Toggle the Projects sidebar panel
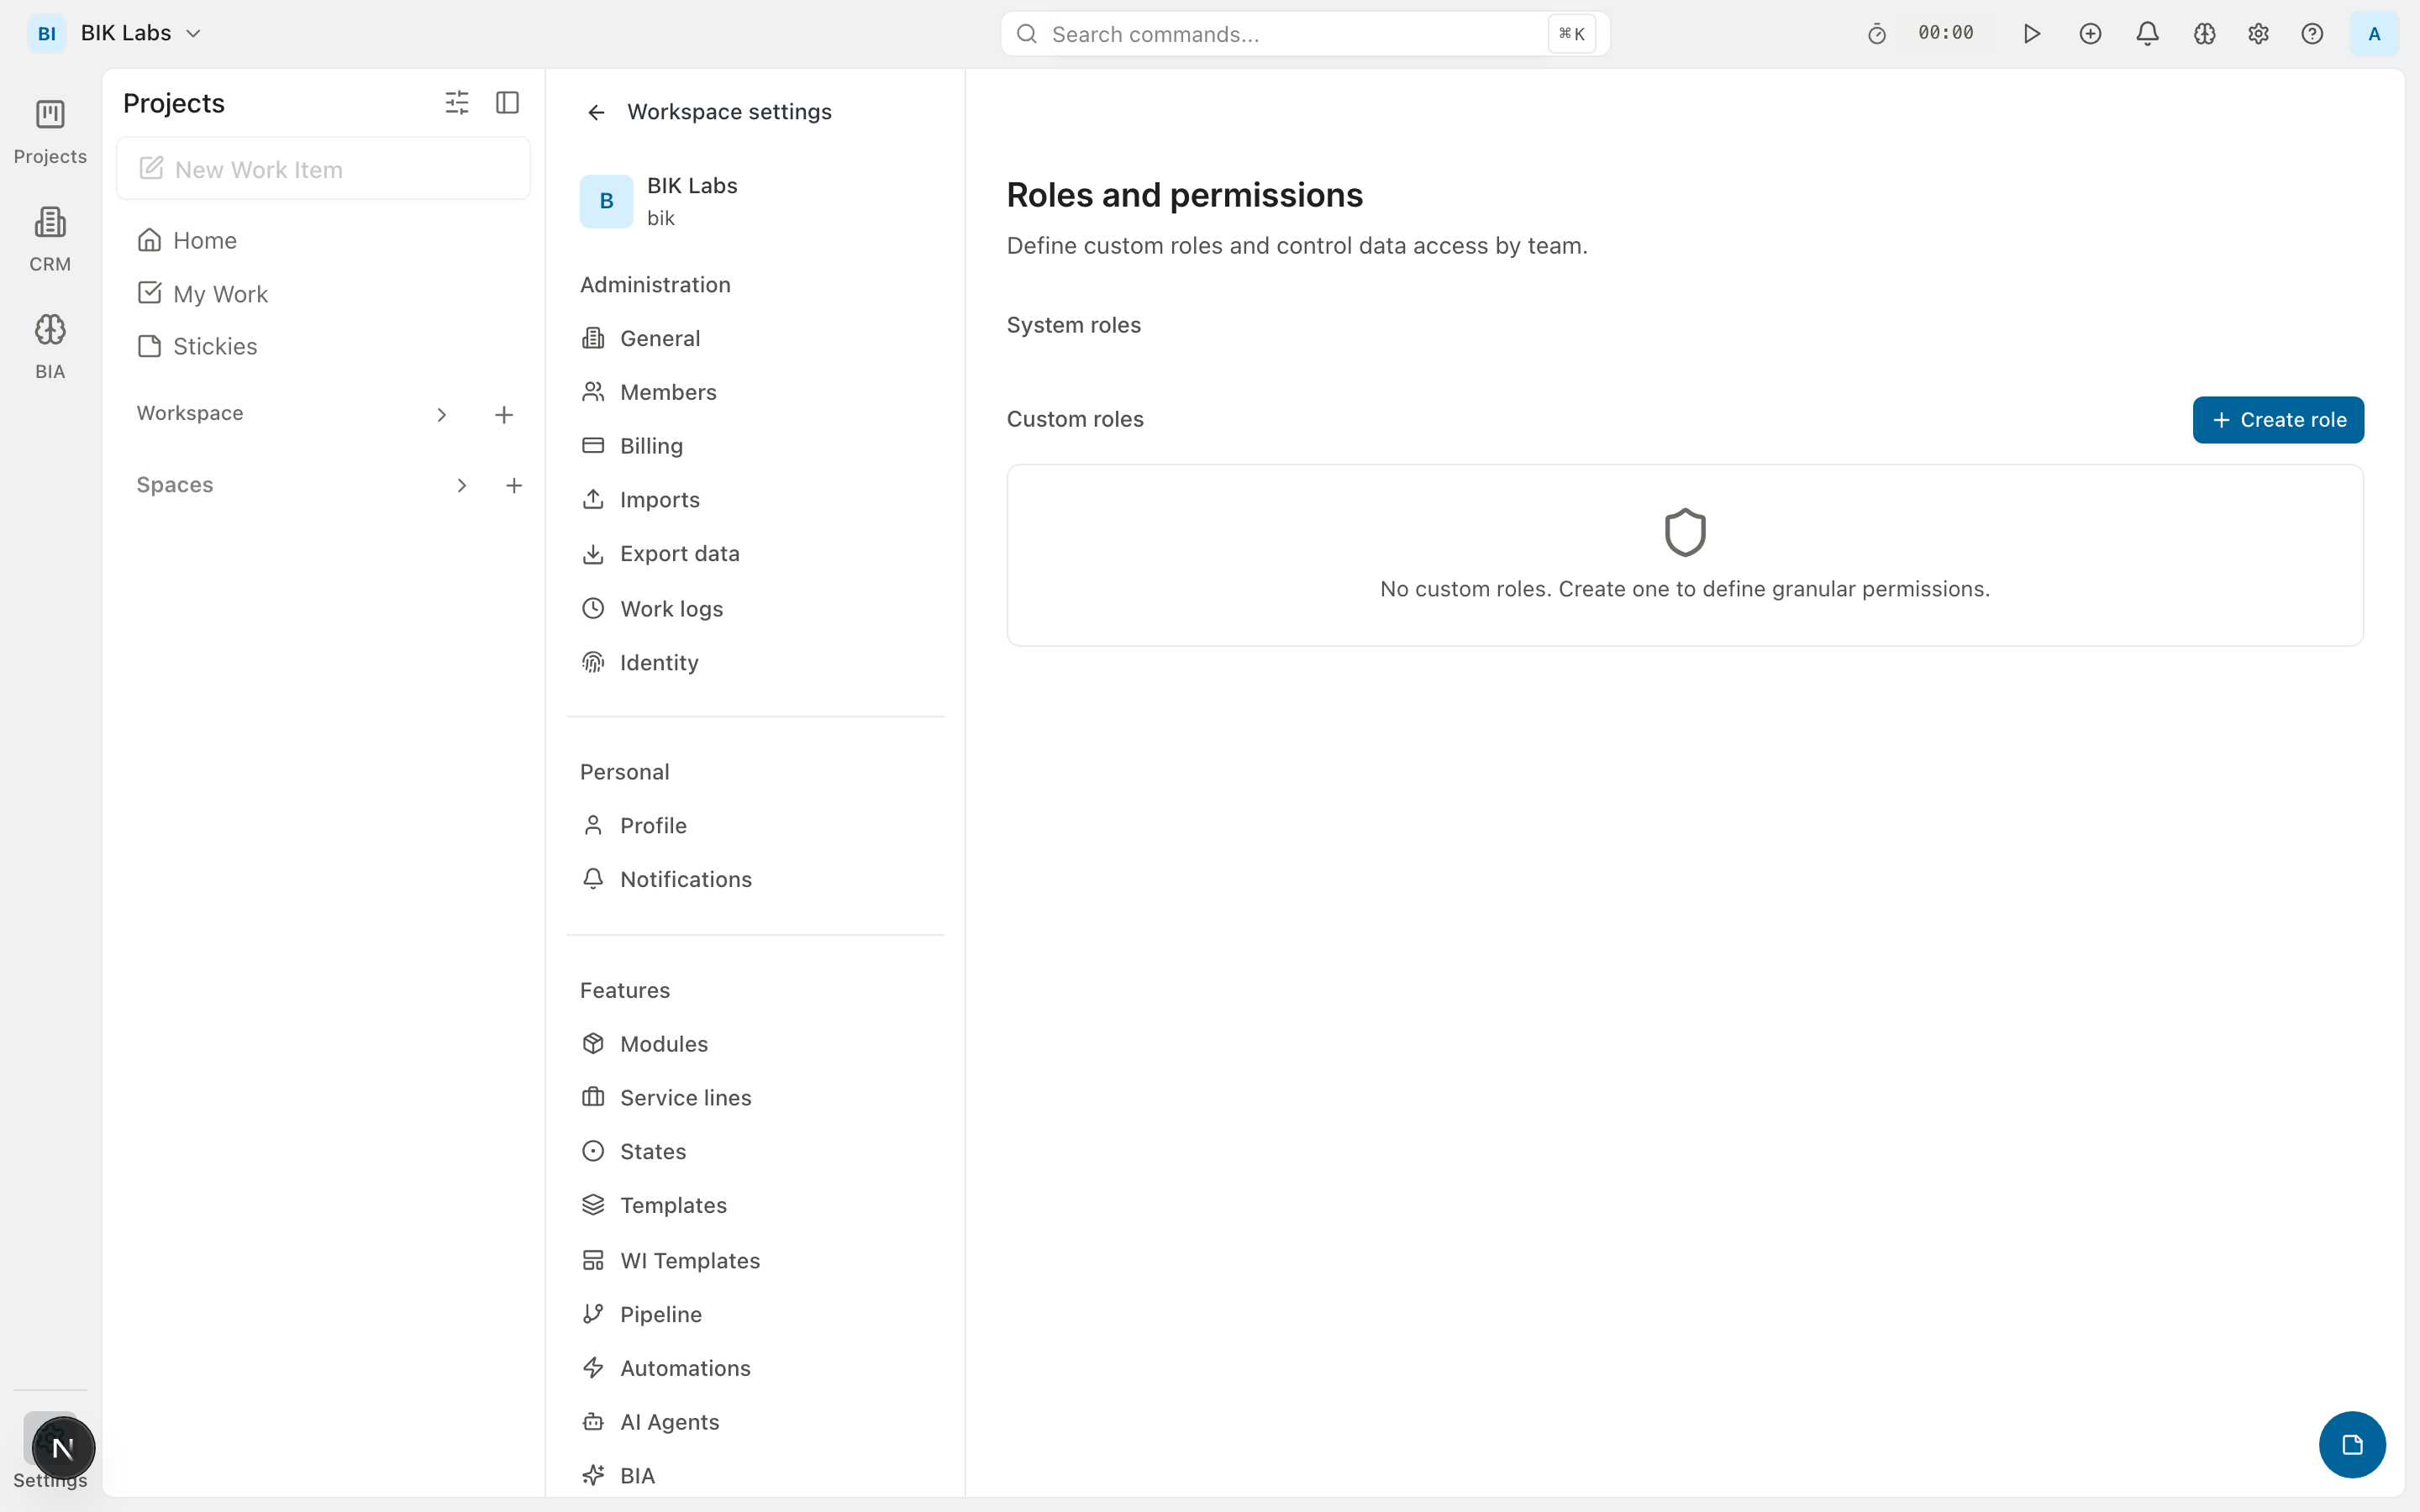This screenshot has width=2420, height=1512. [507, 102]
